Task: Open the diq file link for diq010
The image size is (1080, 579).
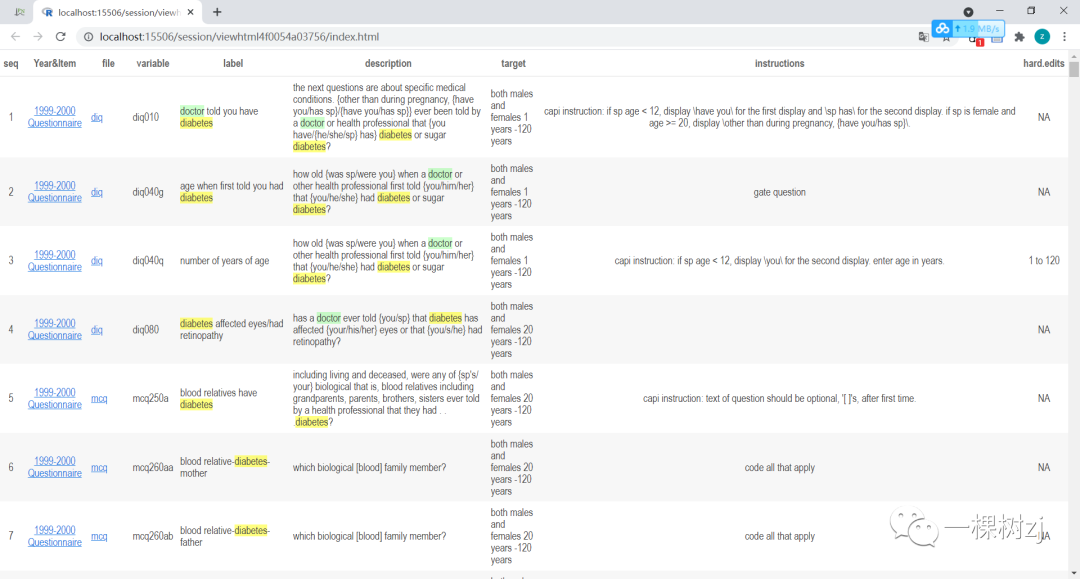Action: coord(97,118)
